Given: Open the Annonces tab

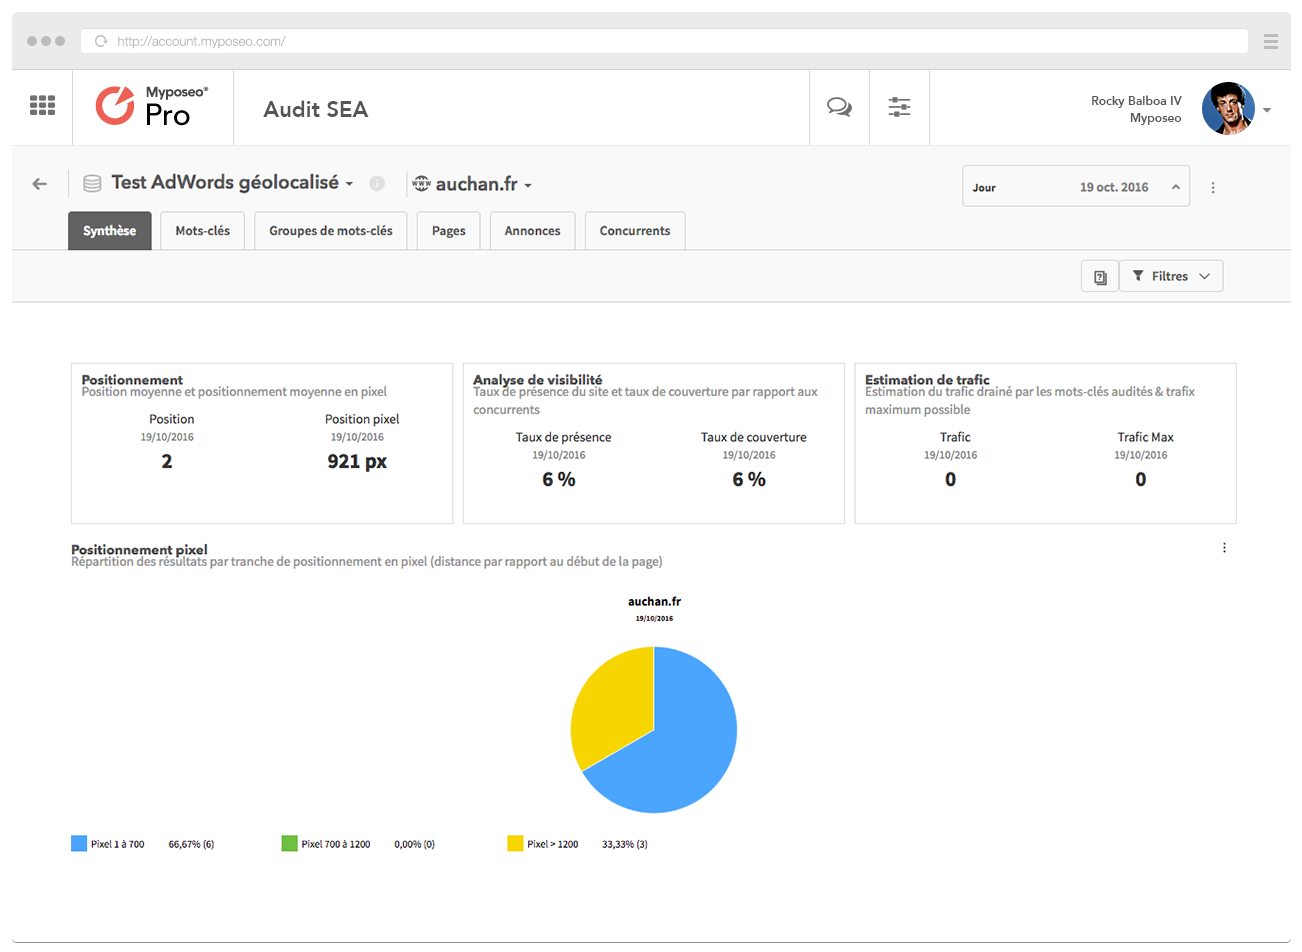Looking at the screenshot, I should (x=533, y=231).
